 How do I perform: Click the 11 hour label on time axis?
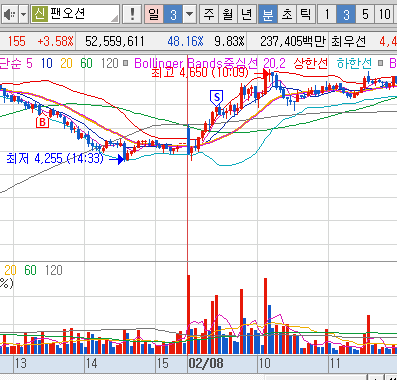[335, 363]
